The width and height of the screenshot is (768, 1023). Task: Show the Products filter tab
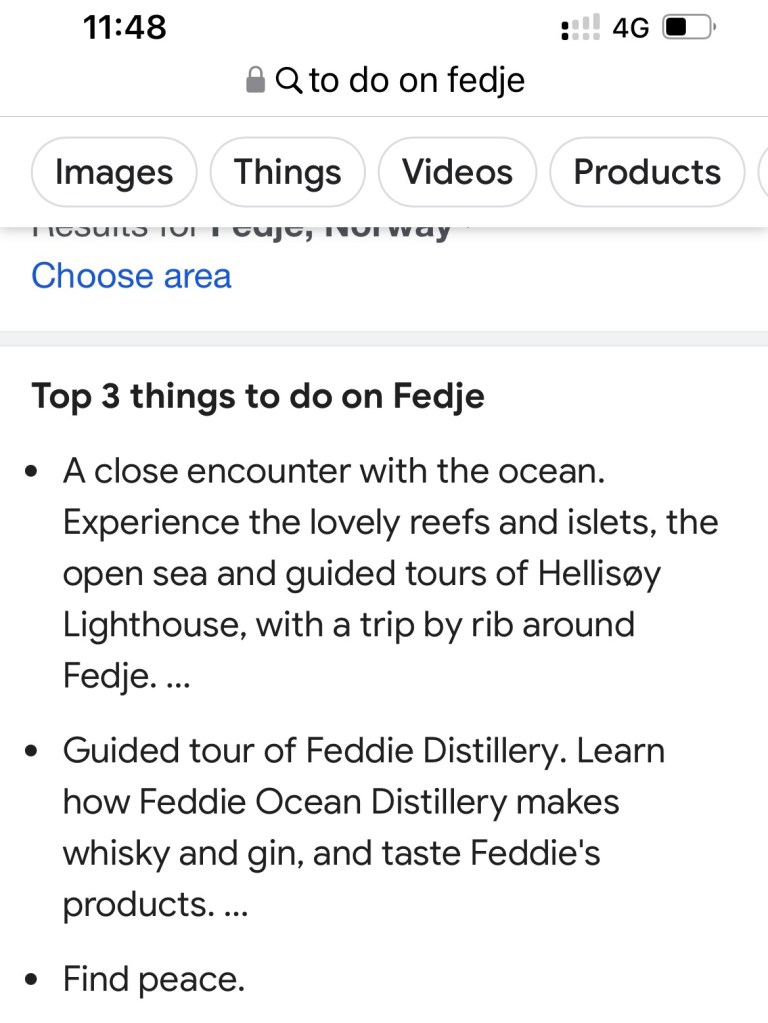coord(647,172)
